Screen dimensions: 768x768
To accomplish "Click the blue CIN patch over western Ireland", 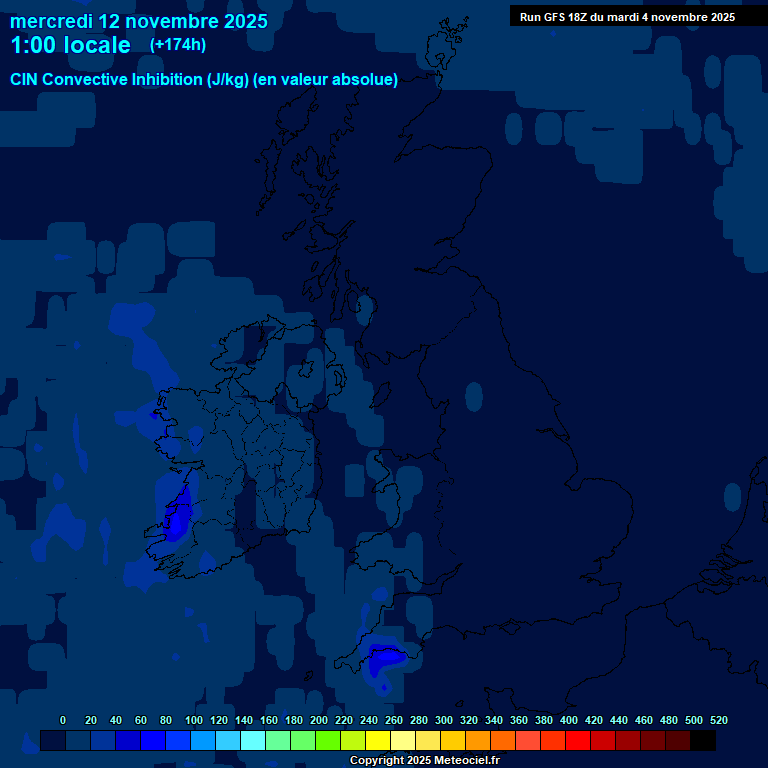I will pyautogui.click(x=178, y=515).
